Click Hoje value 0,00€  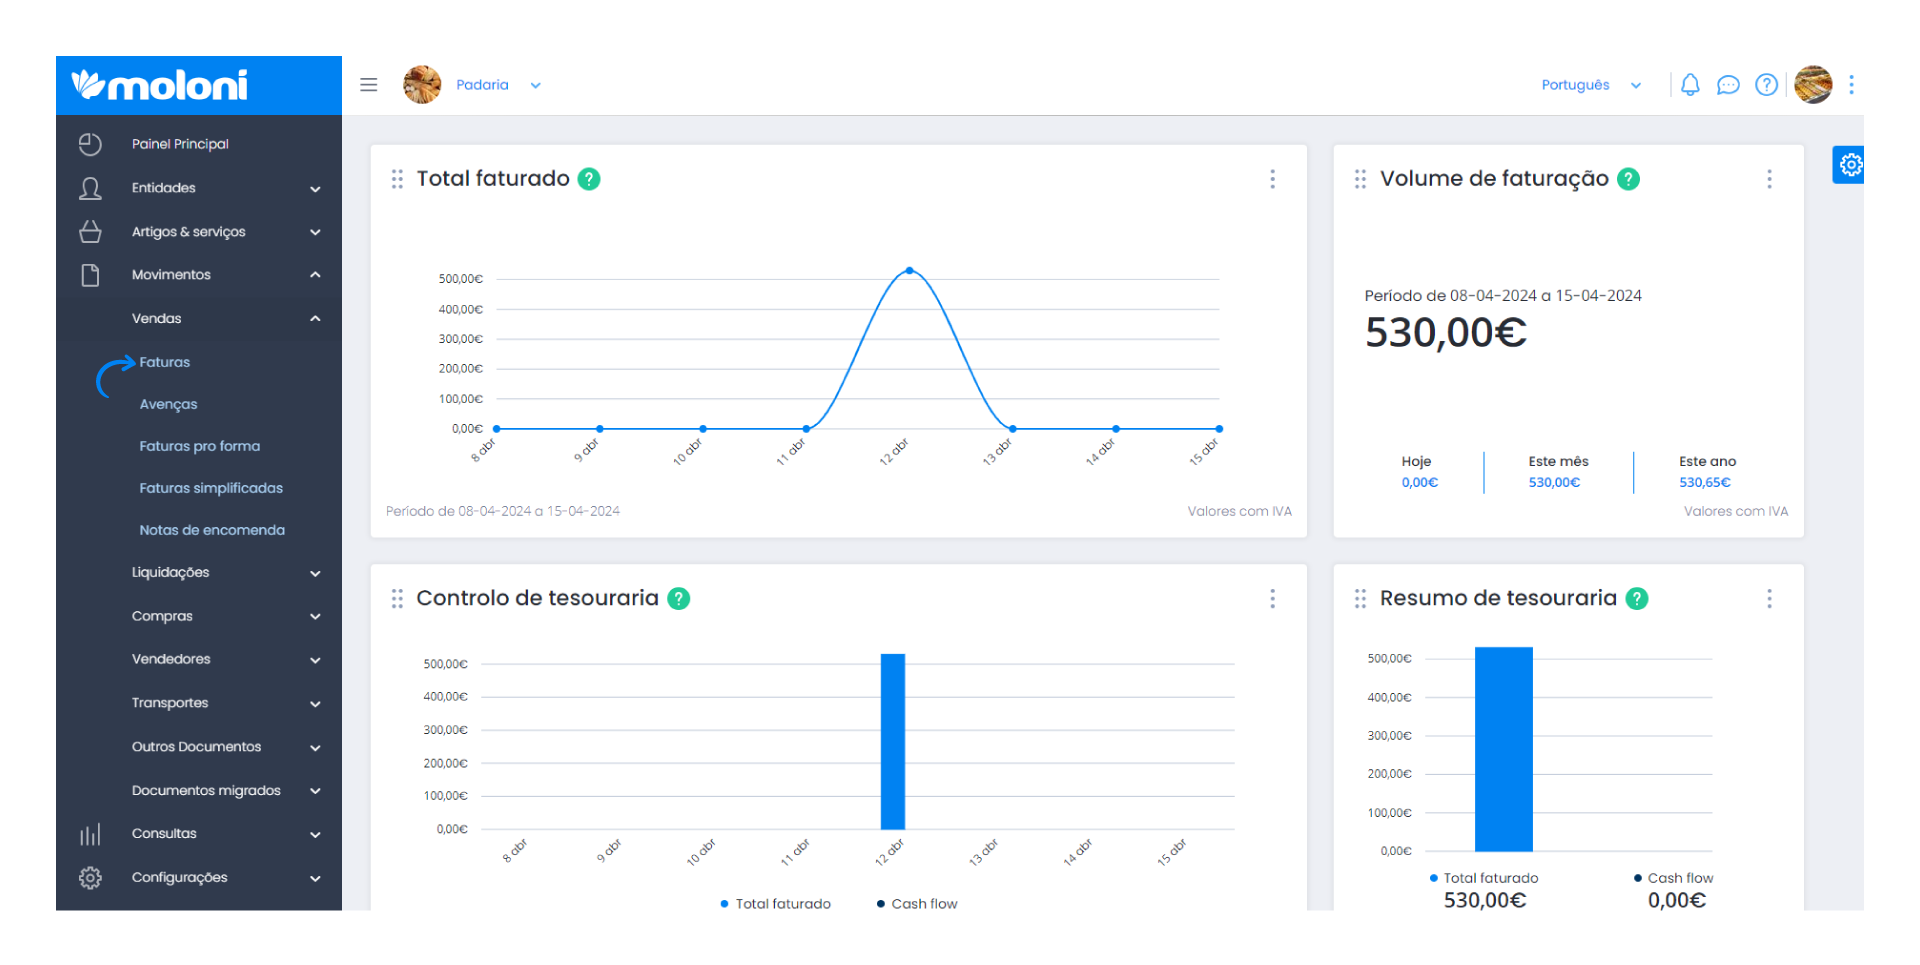pyautogui.click(x=1419, y=483)
